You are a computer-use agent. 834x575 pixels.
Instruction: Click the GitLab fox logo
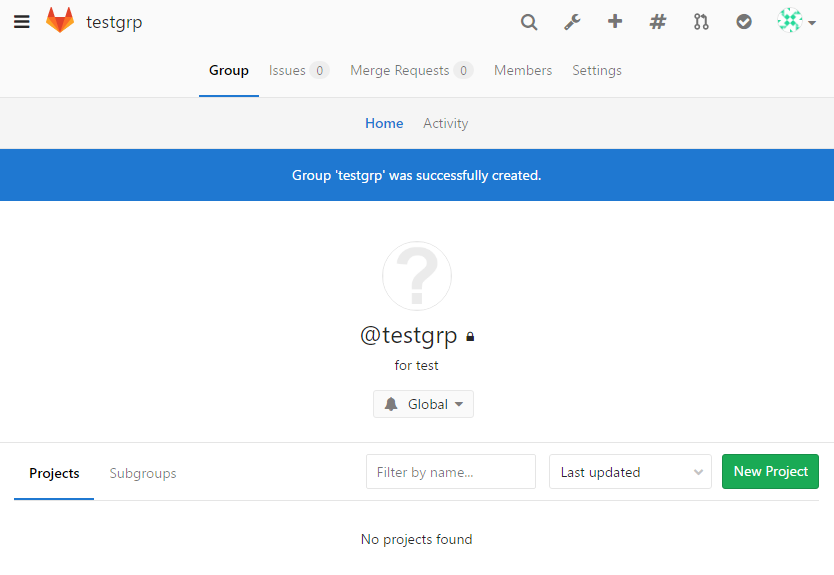[60, 20]
